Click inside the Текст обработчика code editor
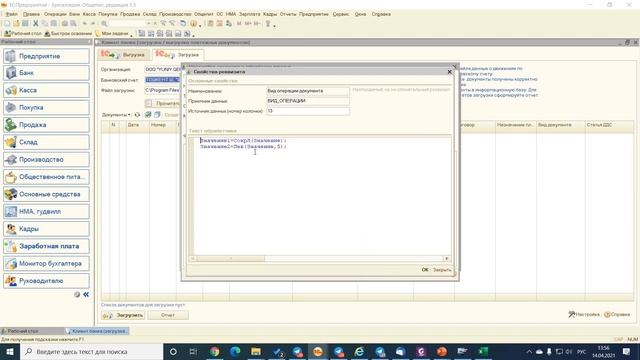Screen dimensions: 640x360 tap(322, 196)
